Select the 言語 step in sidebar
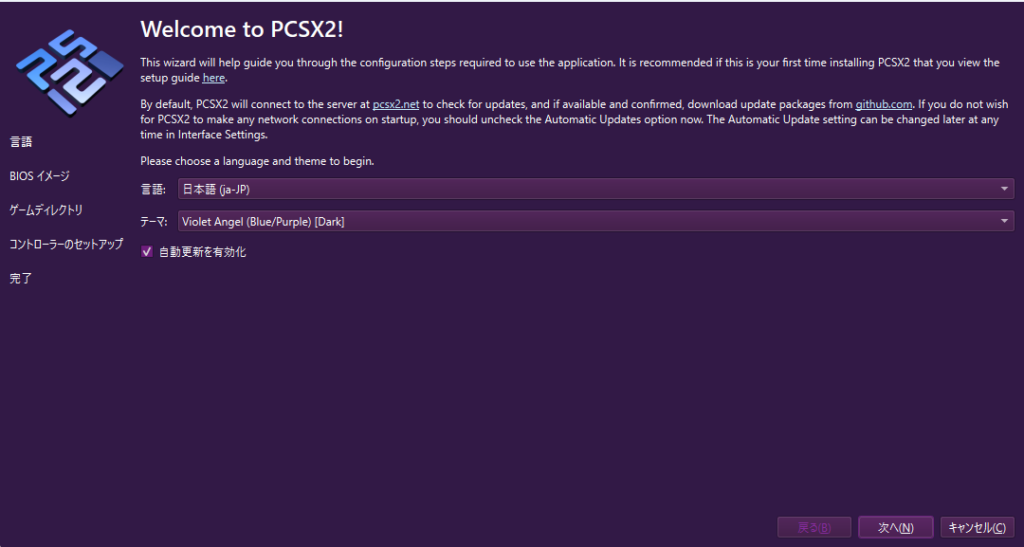This screenshot has height=547, width=1024. 21,142
